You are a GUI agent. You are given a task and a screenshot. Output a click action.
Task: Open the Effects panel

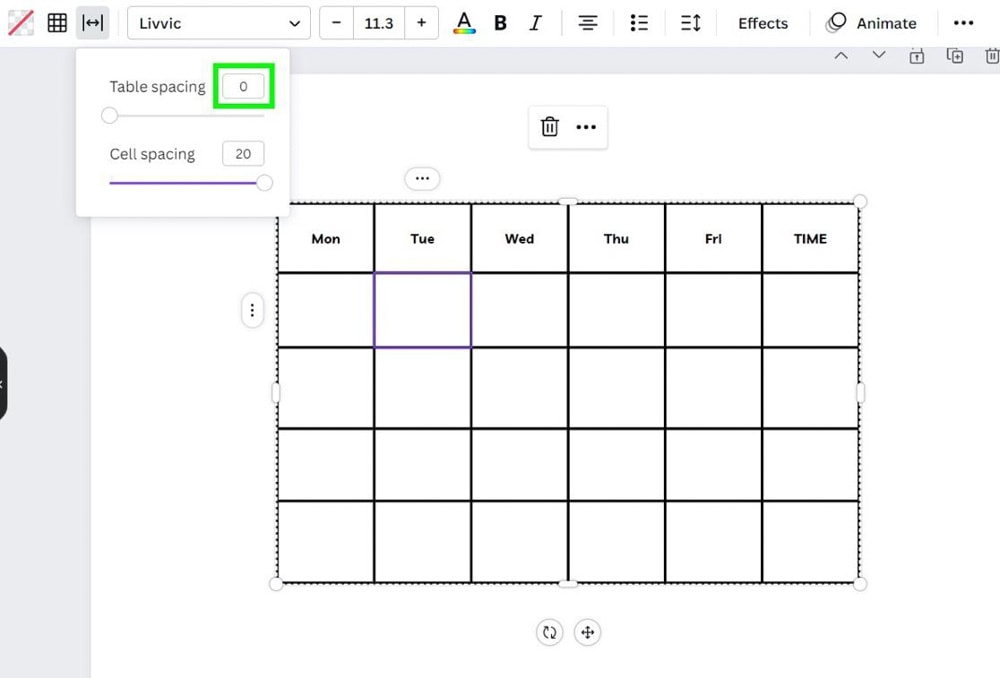click(762, 23)
